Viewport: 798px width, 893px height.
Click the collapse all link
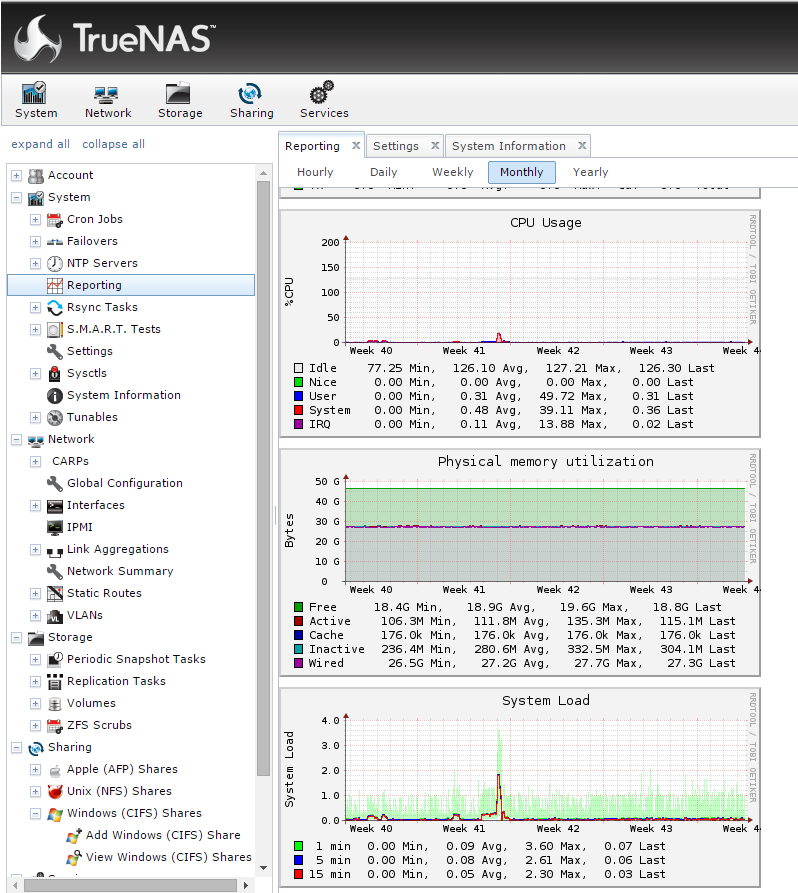click(x=113, y=144)
